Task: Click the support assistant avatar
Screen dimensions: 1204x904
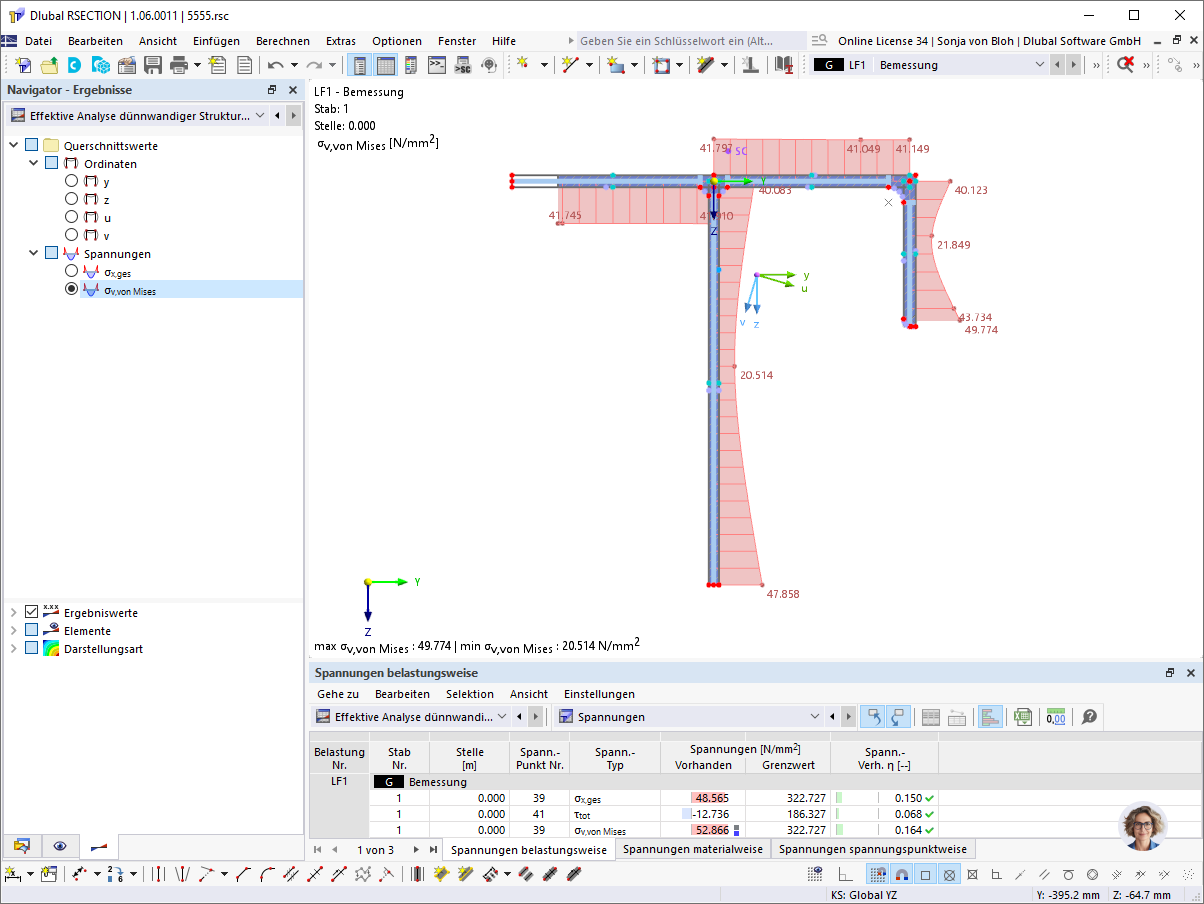Action: (x=1142, y=826)
